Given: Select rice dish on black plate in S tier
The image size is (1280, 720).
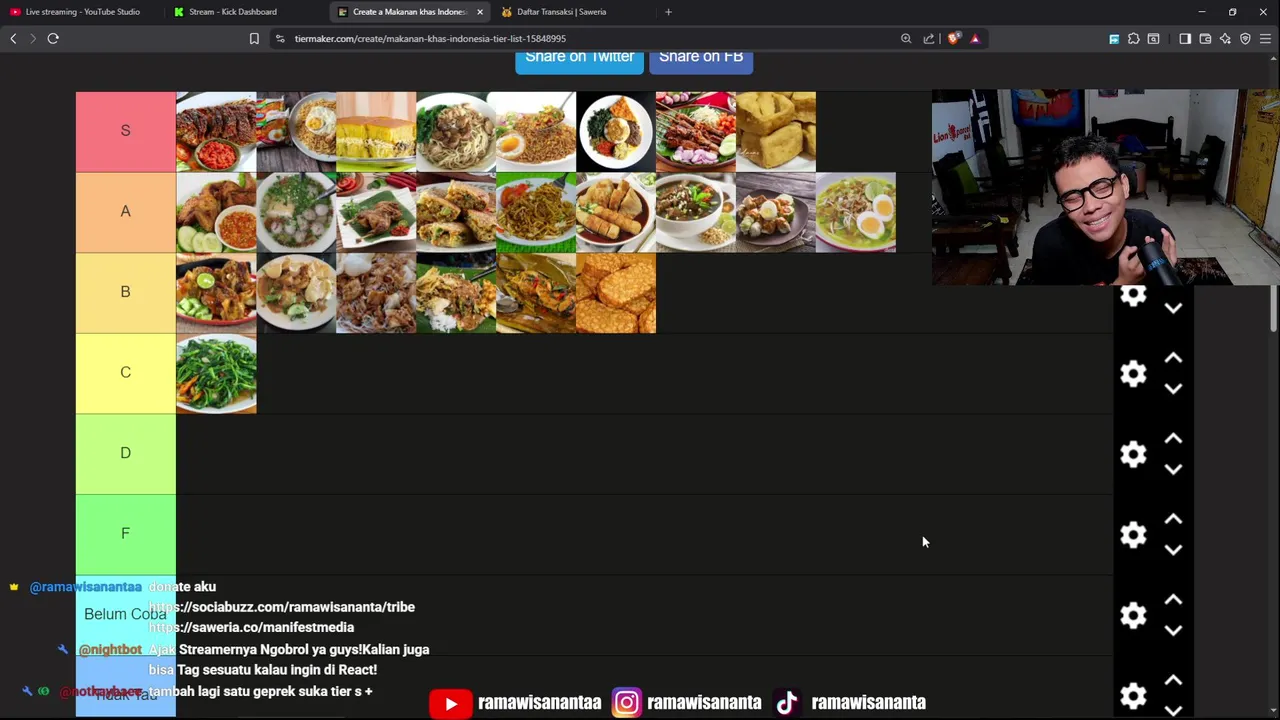Looking at the screenshot, I should (x=616, y=132).
